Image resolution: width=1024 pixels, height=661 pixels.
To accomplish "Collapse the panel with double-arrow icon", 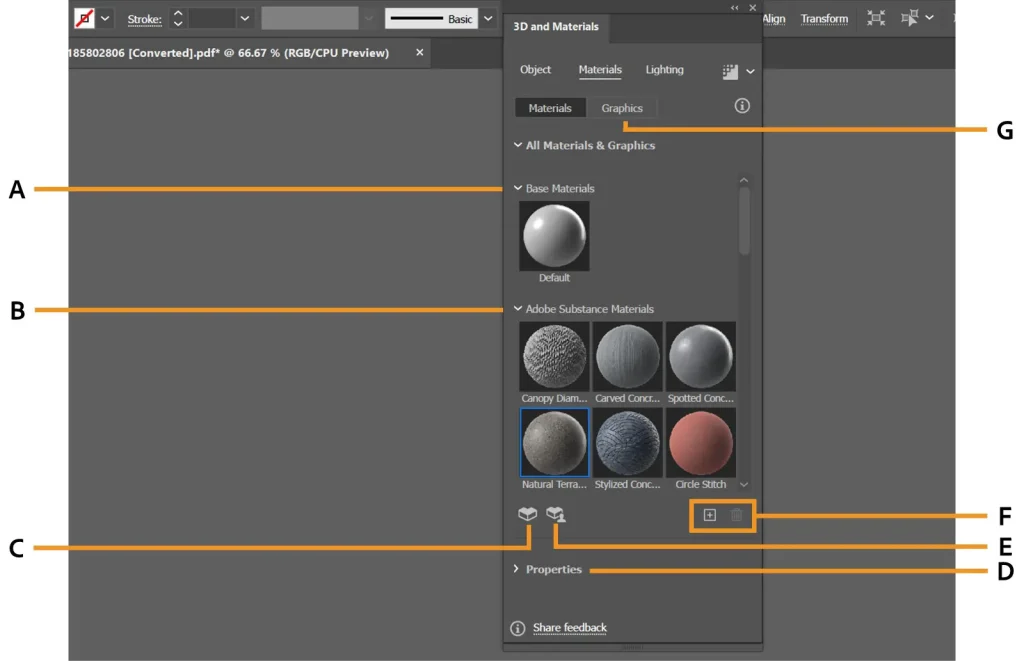I will (735, 8).
